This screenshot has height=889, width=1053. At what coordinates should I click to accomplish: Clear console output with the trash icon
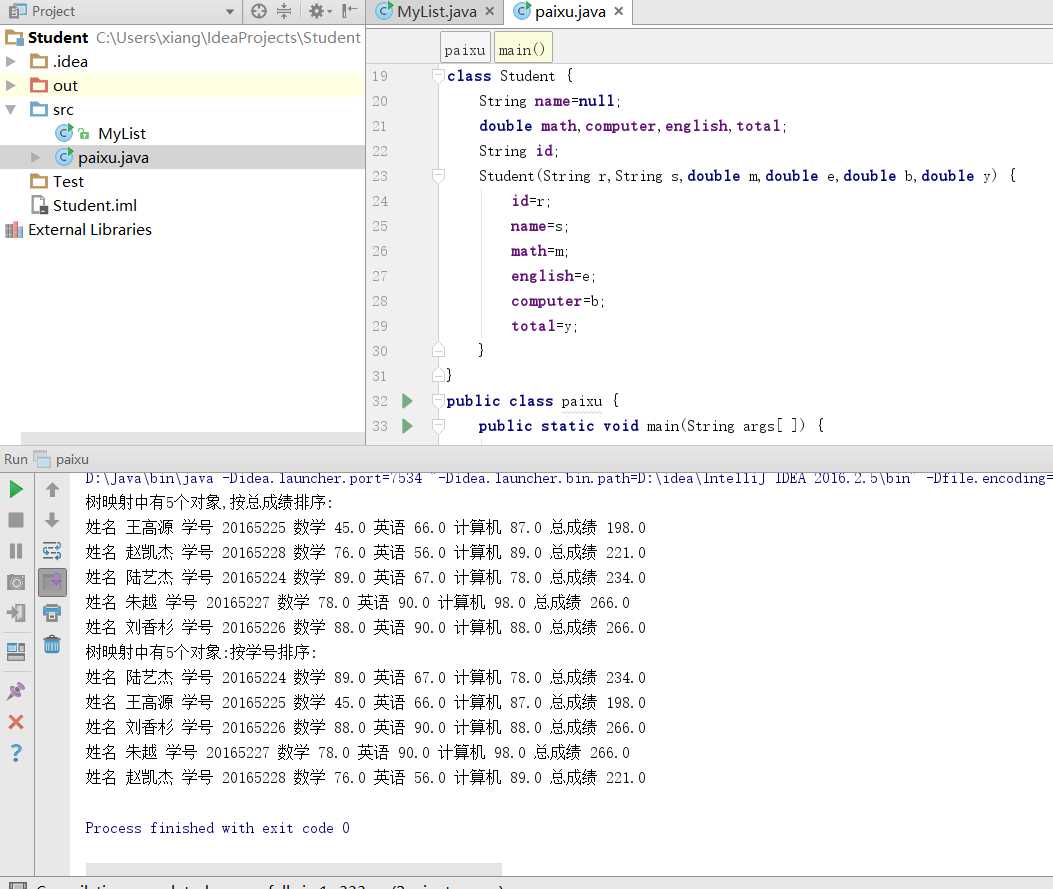tap(52, 644)
